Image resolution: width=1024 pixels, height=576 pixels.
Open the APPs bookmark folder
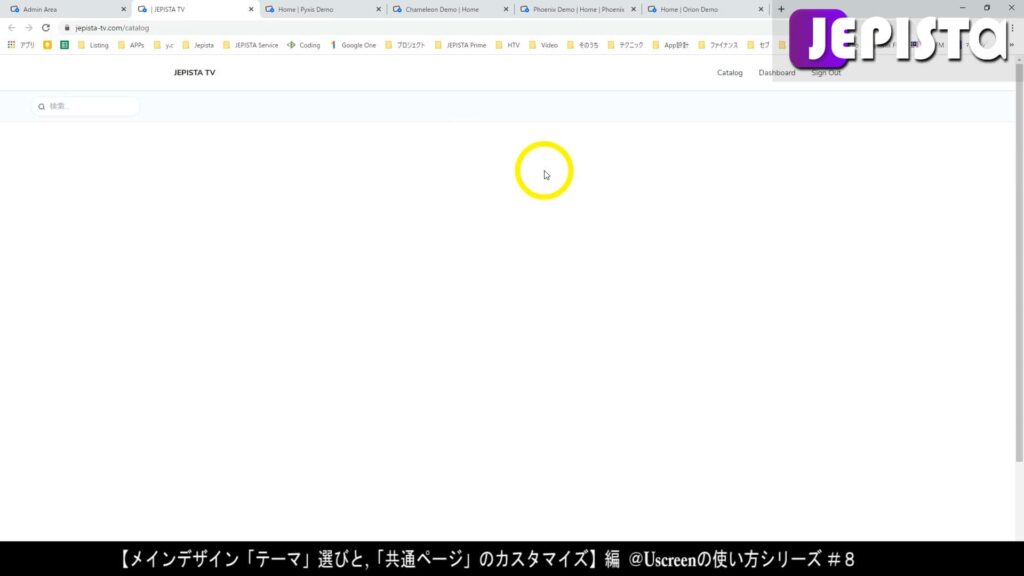tap(131, 45)
